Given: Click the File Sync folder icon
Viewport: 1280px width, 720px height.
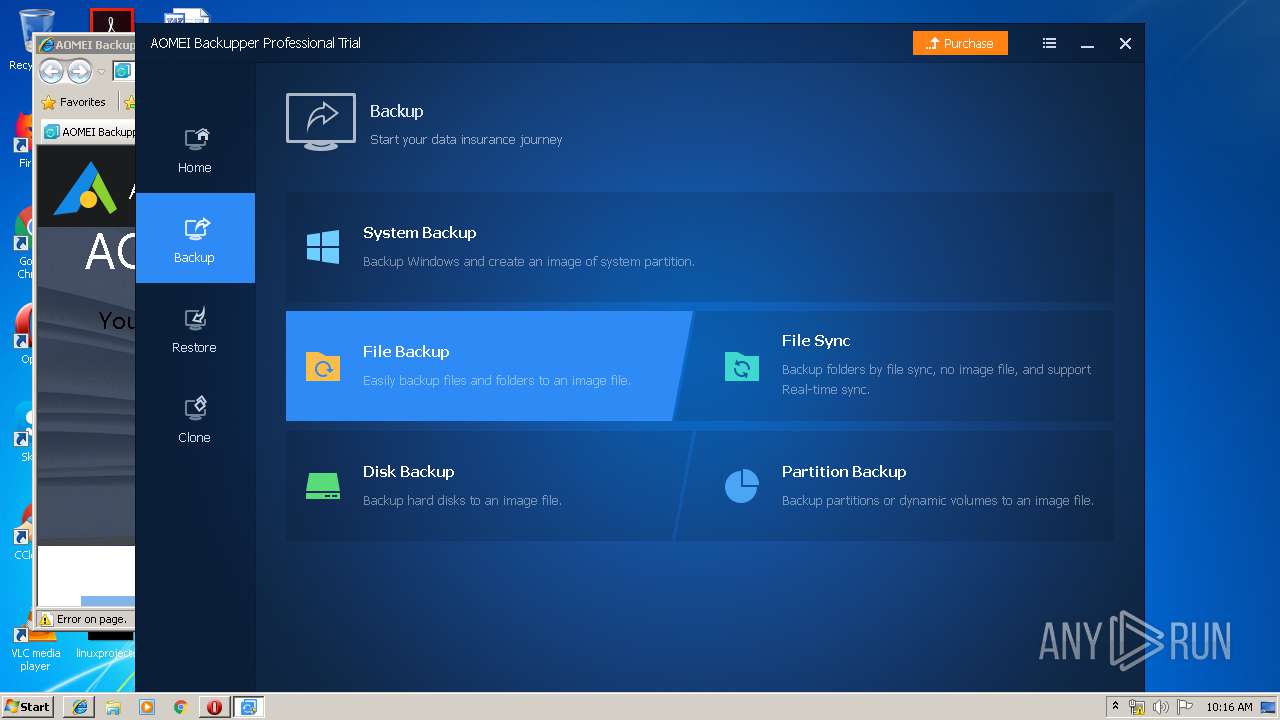Looking at the screenshot, I should point(742,366).
